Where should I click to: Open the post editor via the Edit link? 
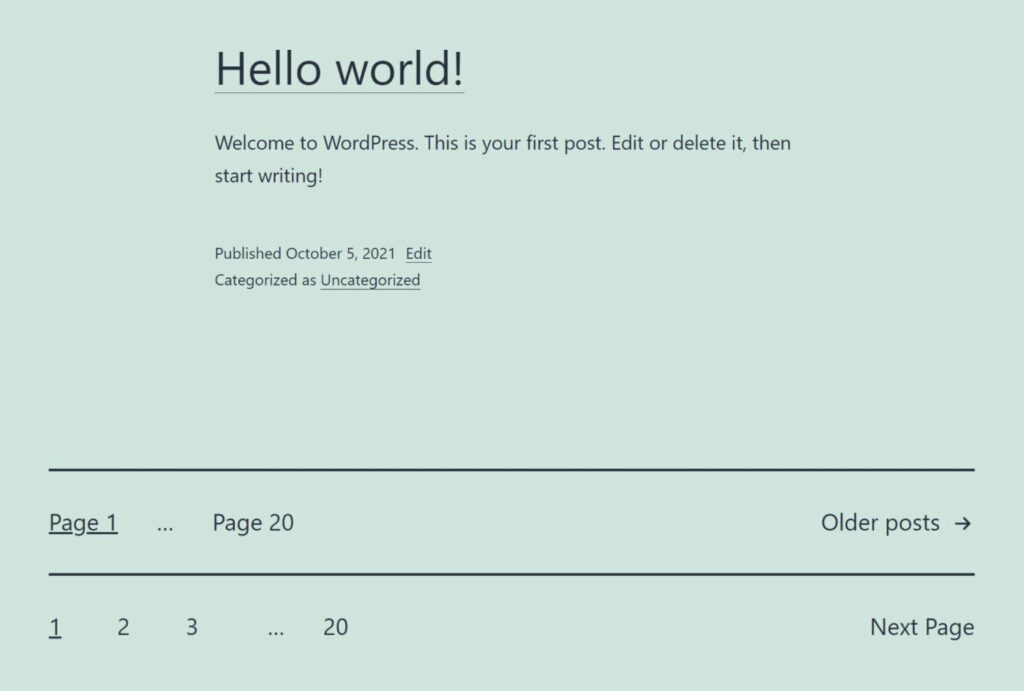418,253
